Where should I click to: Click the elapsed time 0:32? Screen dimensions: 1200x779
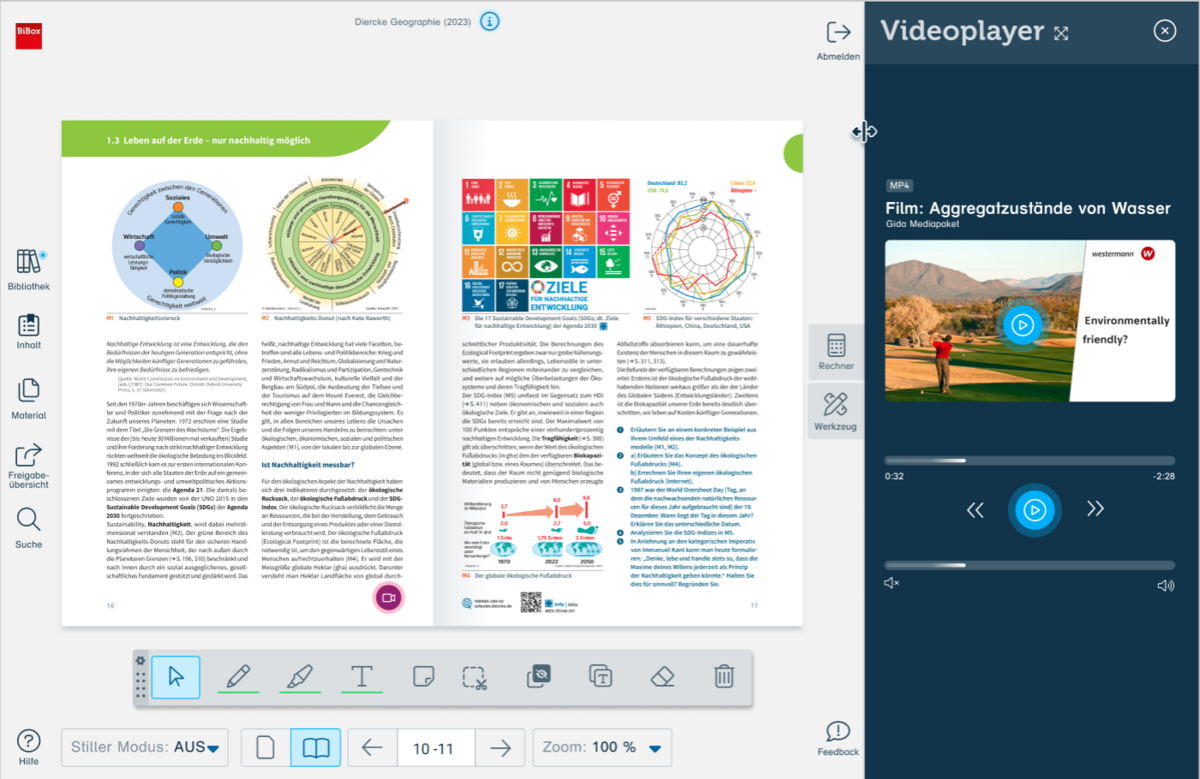pyautogui.click(x=894, y=476)
